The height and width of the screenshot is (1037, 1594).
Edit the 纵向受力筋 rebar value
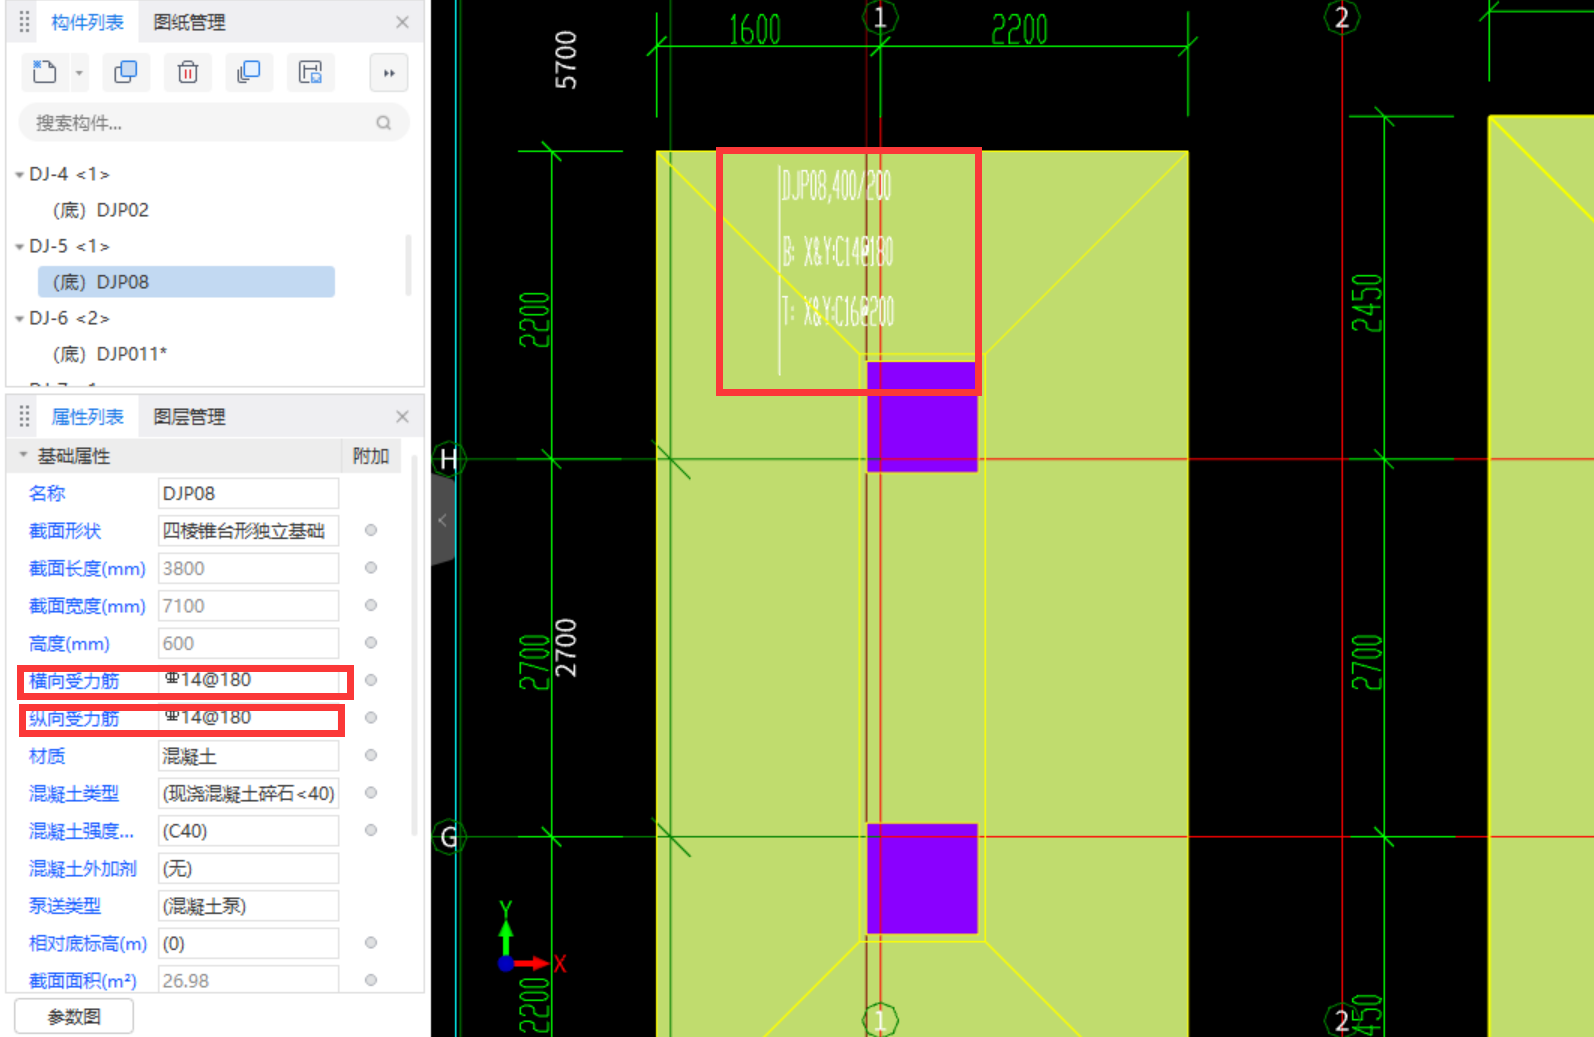[x=248, y=719]
